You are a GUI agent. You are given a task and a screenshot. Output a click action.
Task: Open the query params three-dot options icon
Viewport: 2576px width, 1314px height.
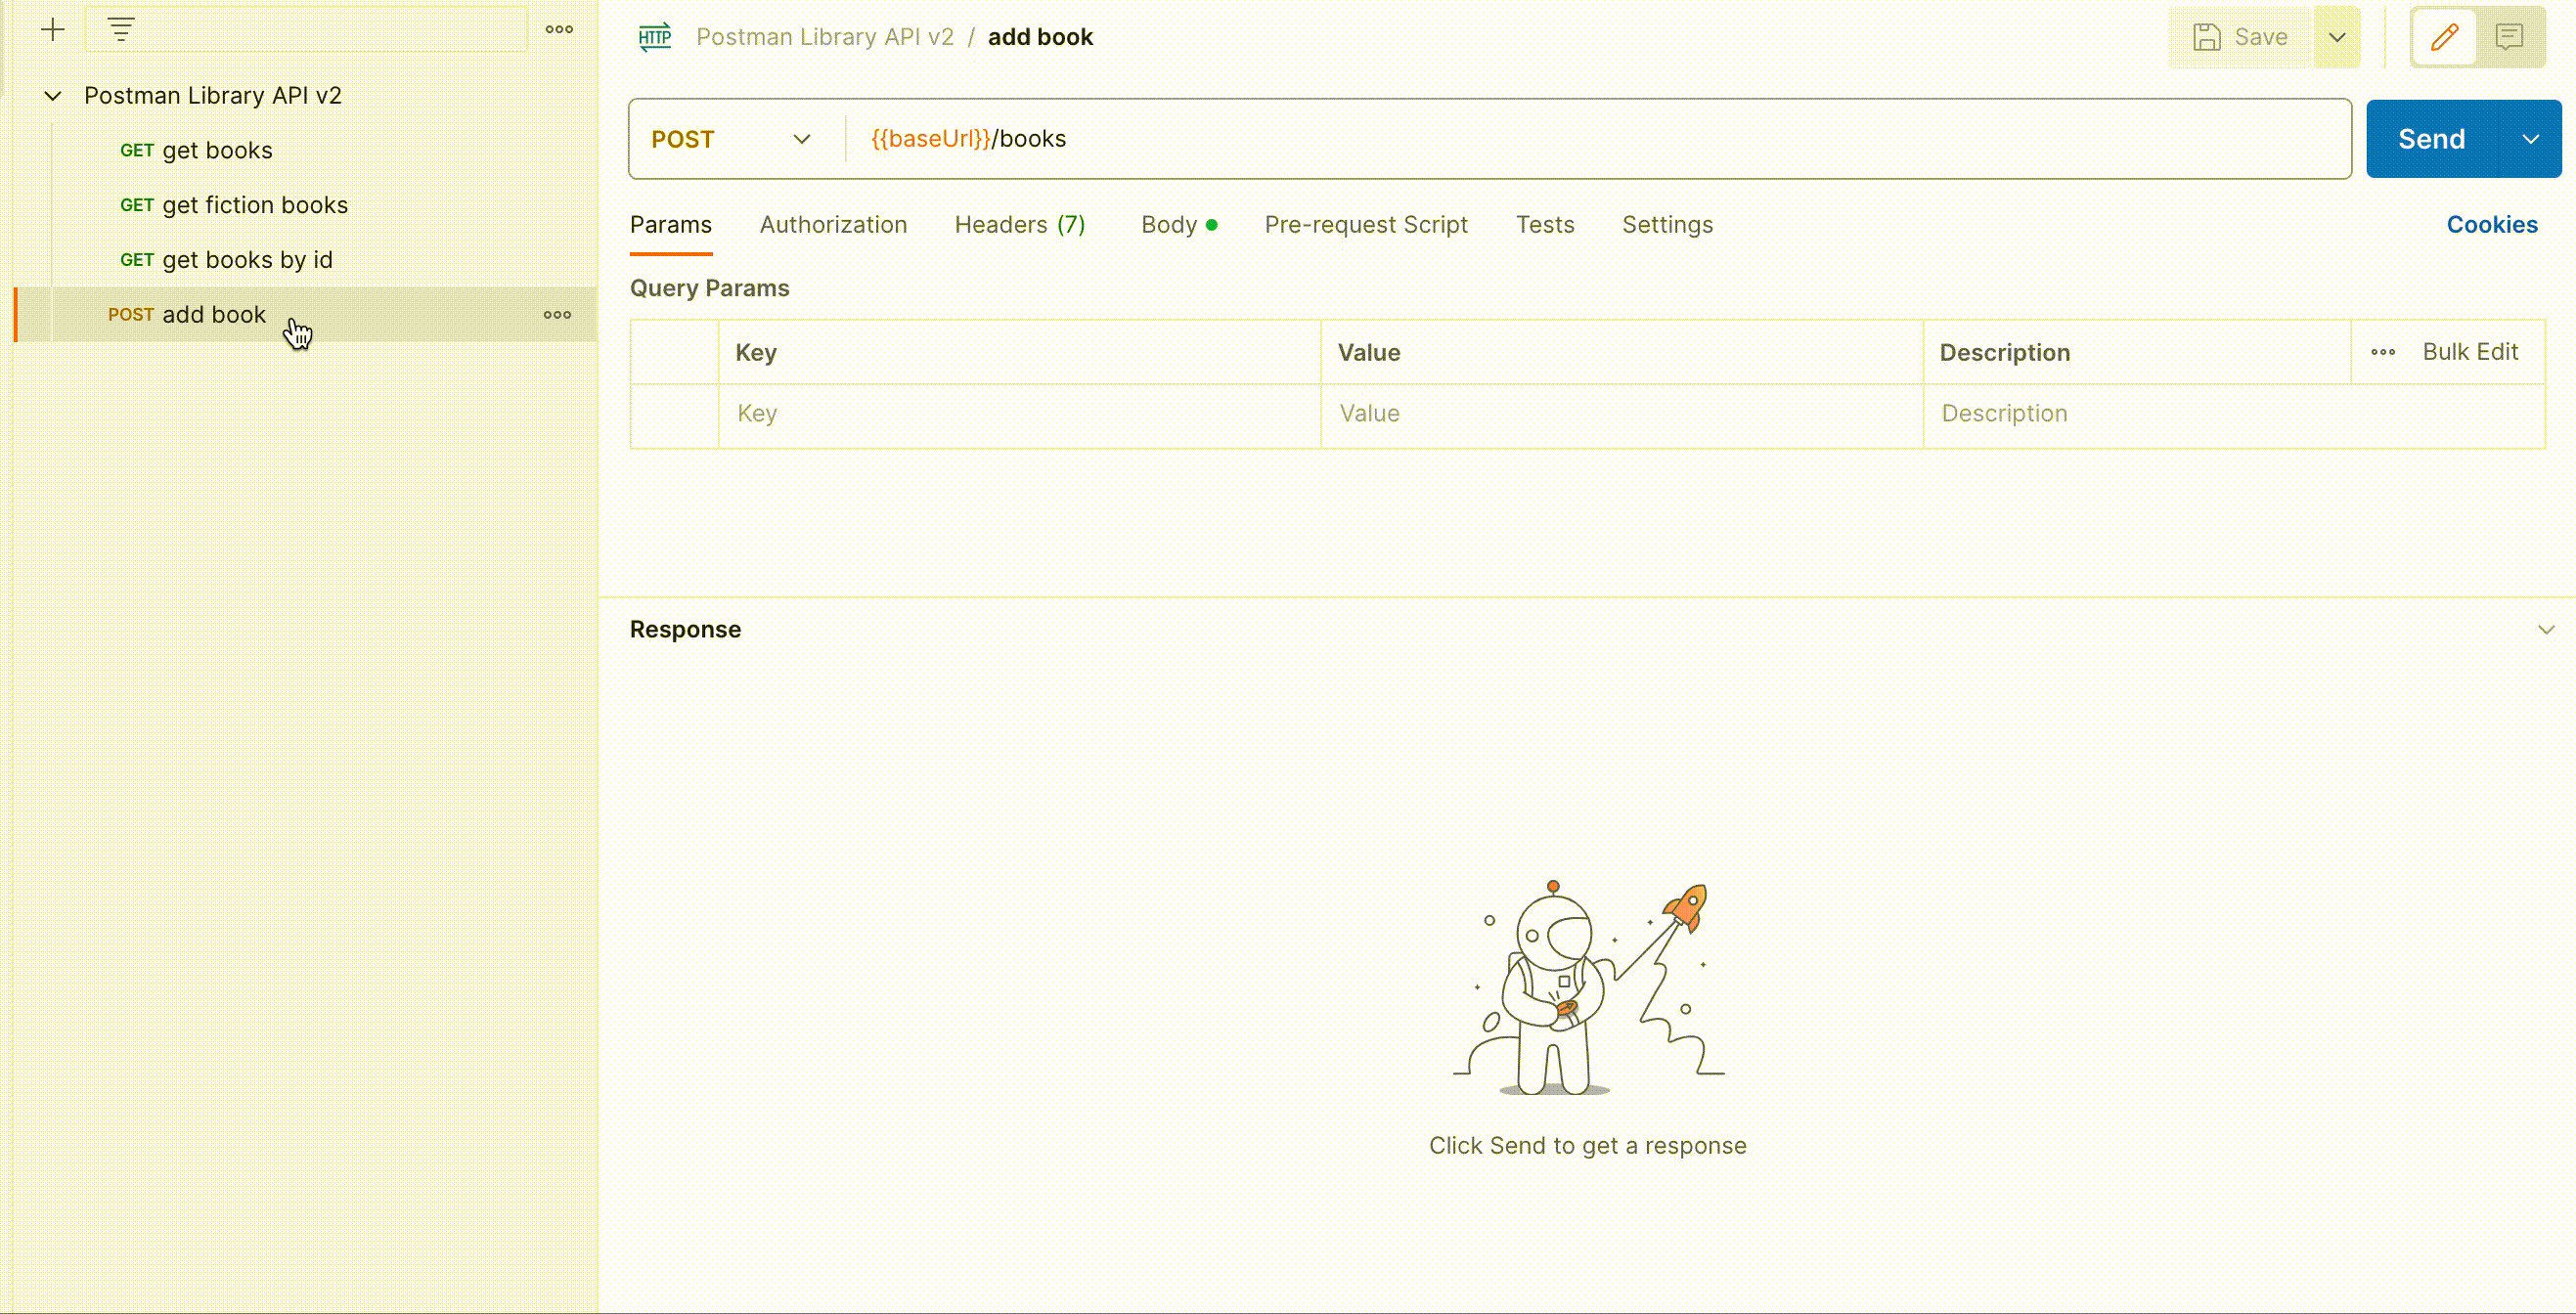pos(2383,352)
